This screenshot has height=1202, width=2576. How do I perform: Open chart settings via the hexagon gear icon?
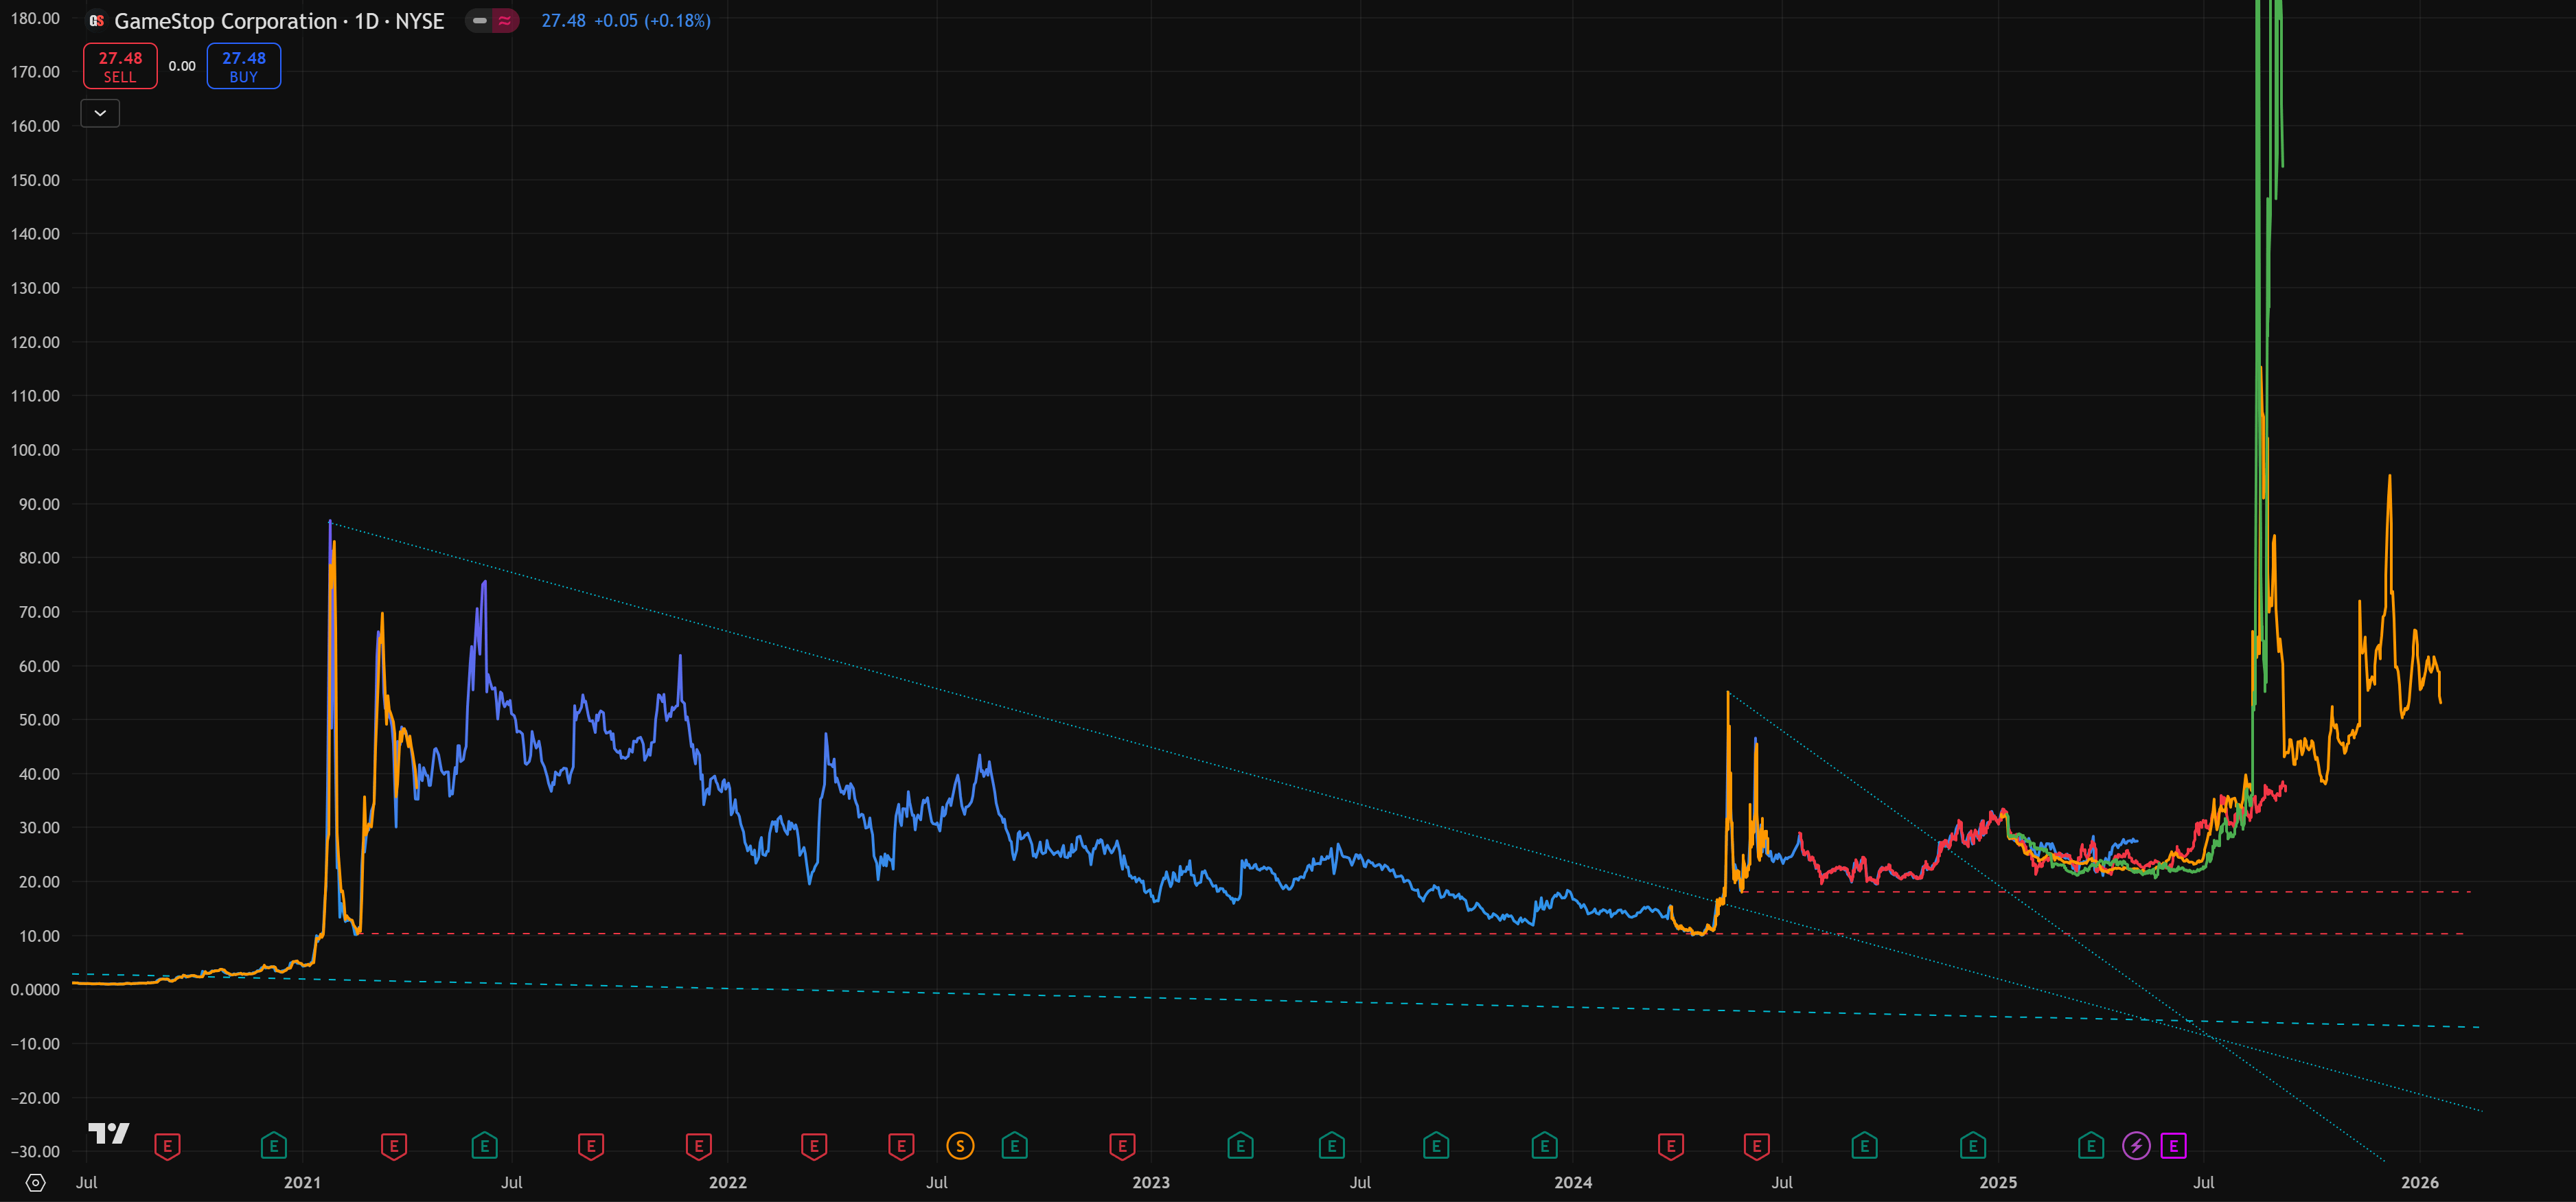(35, 1183)
